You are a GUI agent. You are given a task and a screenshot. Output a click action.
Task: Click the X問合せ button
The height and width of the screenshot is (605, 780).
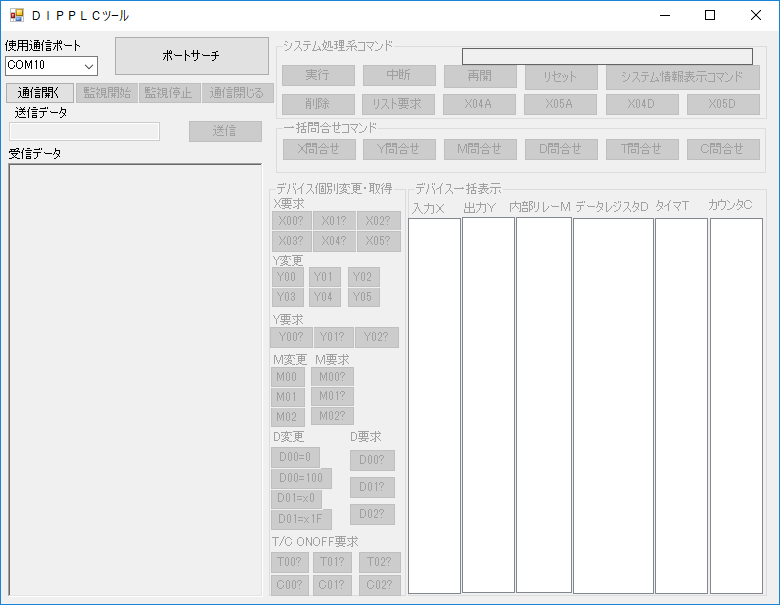pos(317,149)
